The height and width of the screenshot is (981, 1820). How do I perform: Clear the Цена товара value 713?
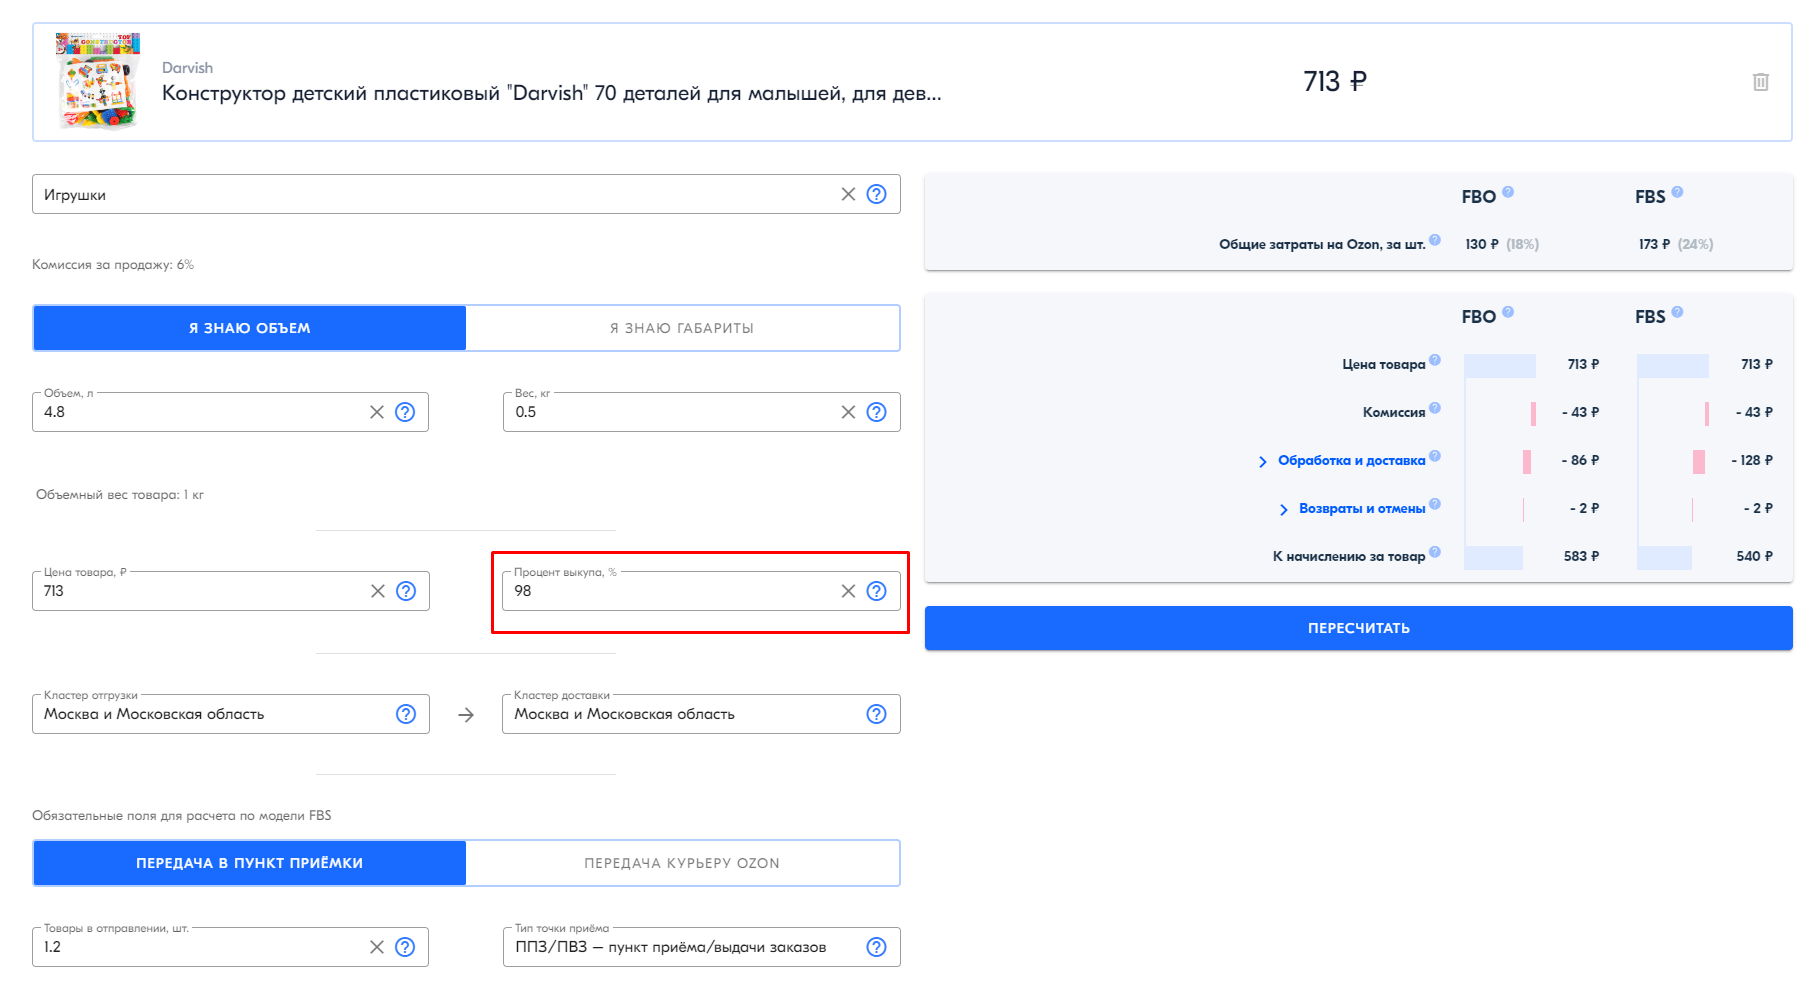(x=378, y=591)
